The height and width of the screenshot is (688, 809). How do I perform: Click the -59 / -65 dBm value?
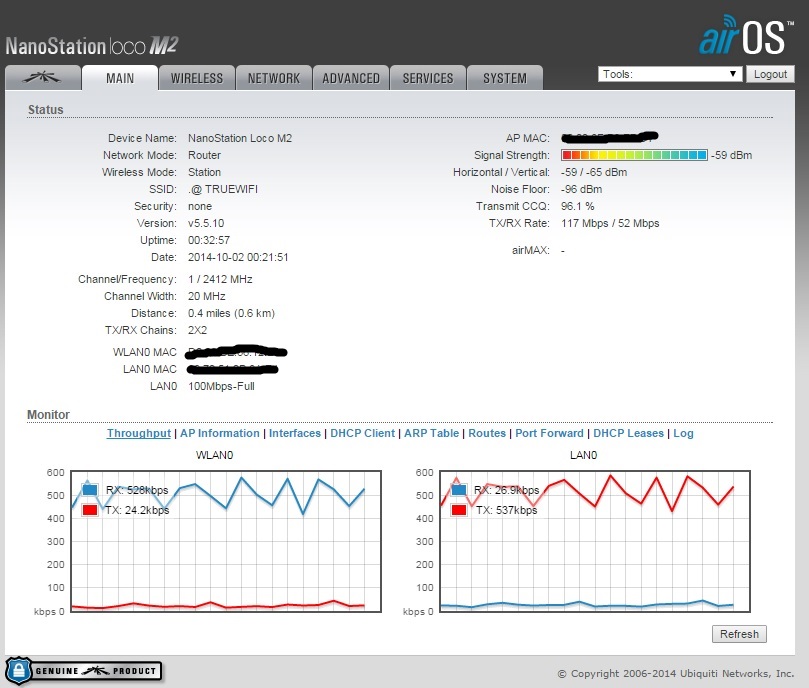594,172
